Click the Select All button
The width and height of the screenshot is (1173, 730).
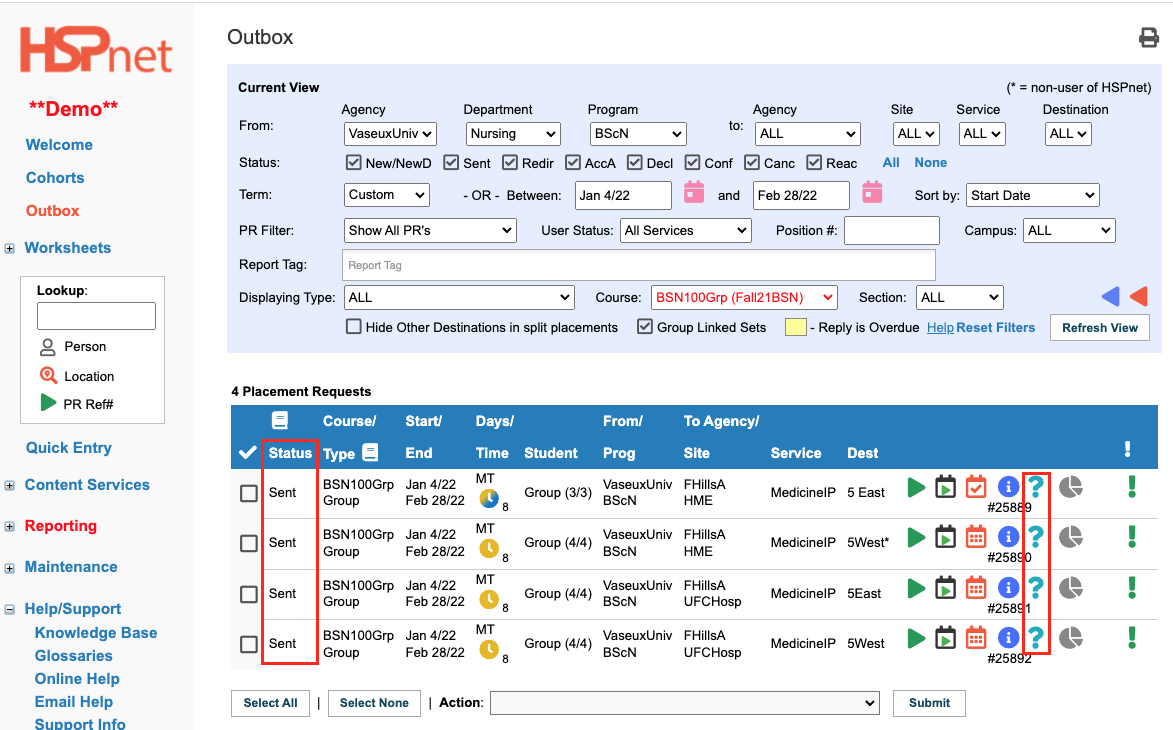(270, 703)
